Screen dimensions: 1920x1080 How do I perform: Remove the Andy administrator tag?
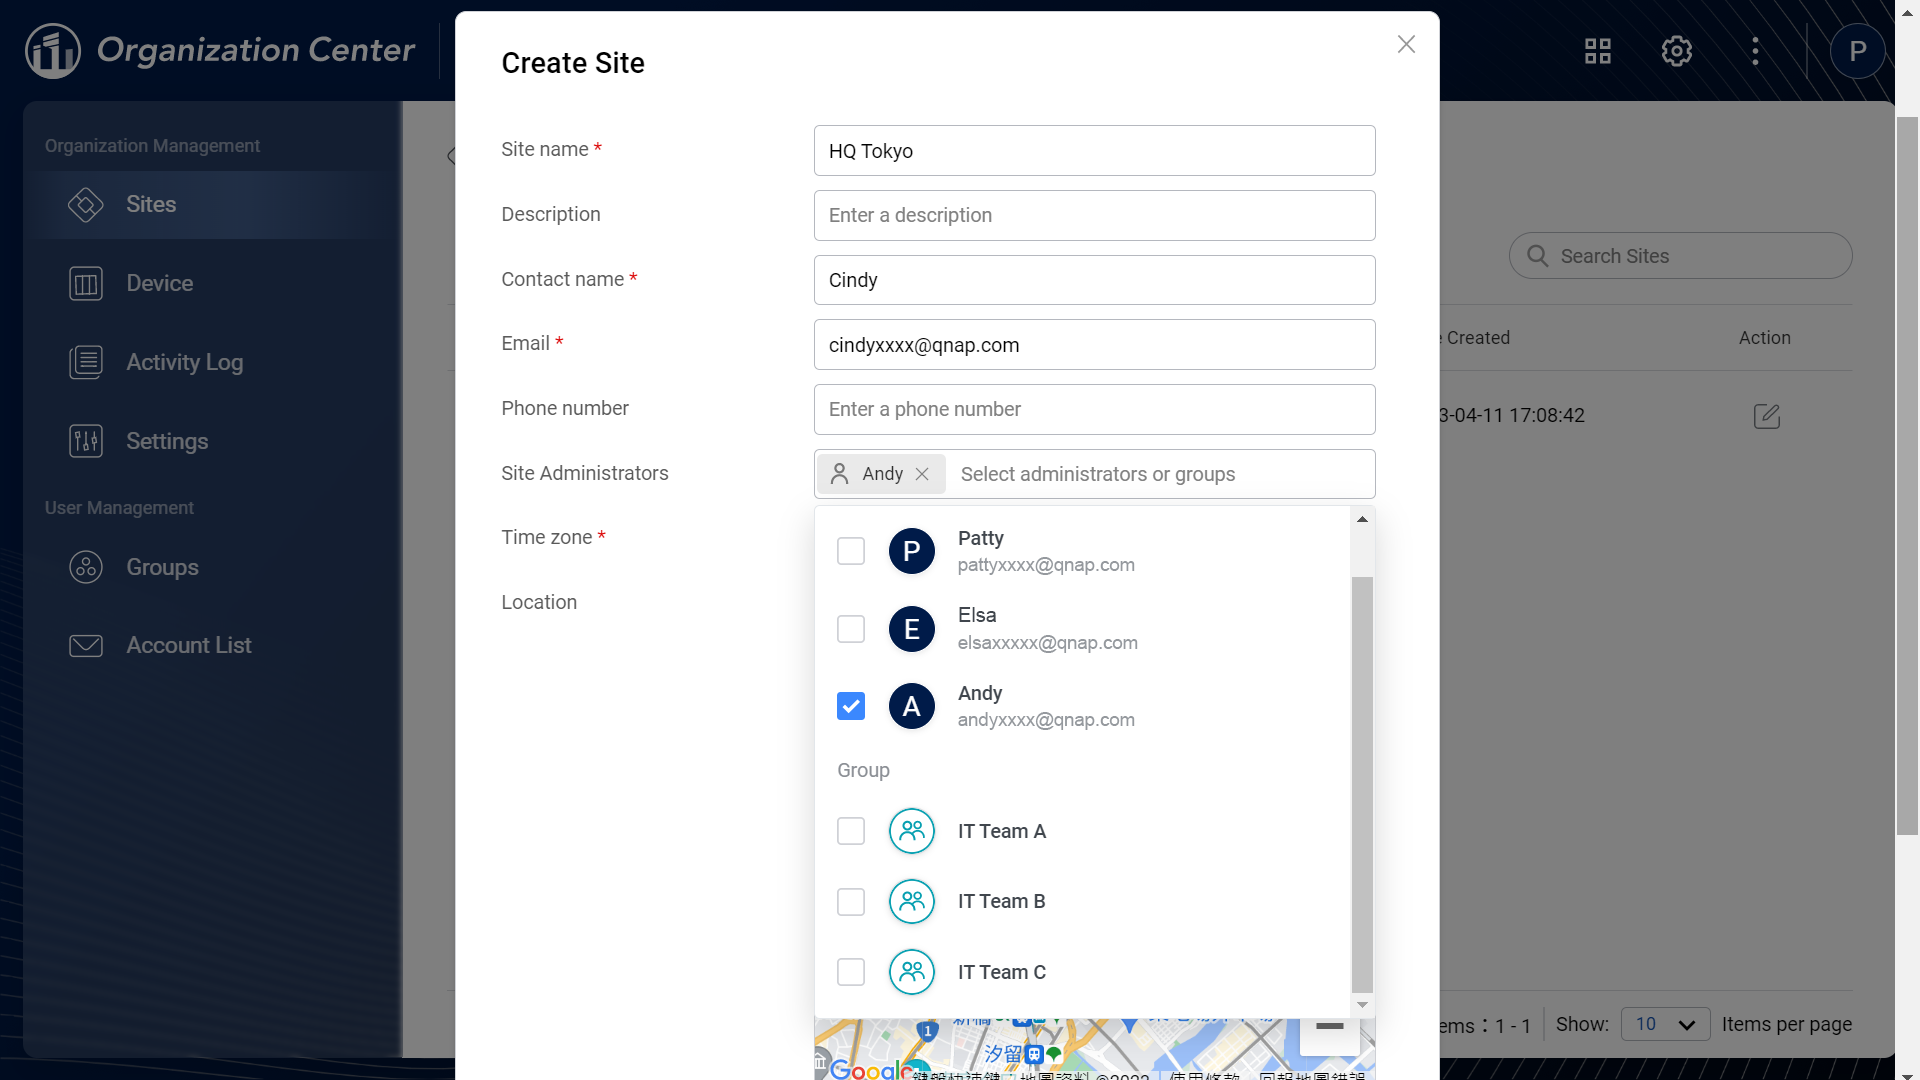pos(922,474)
